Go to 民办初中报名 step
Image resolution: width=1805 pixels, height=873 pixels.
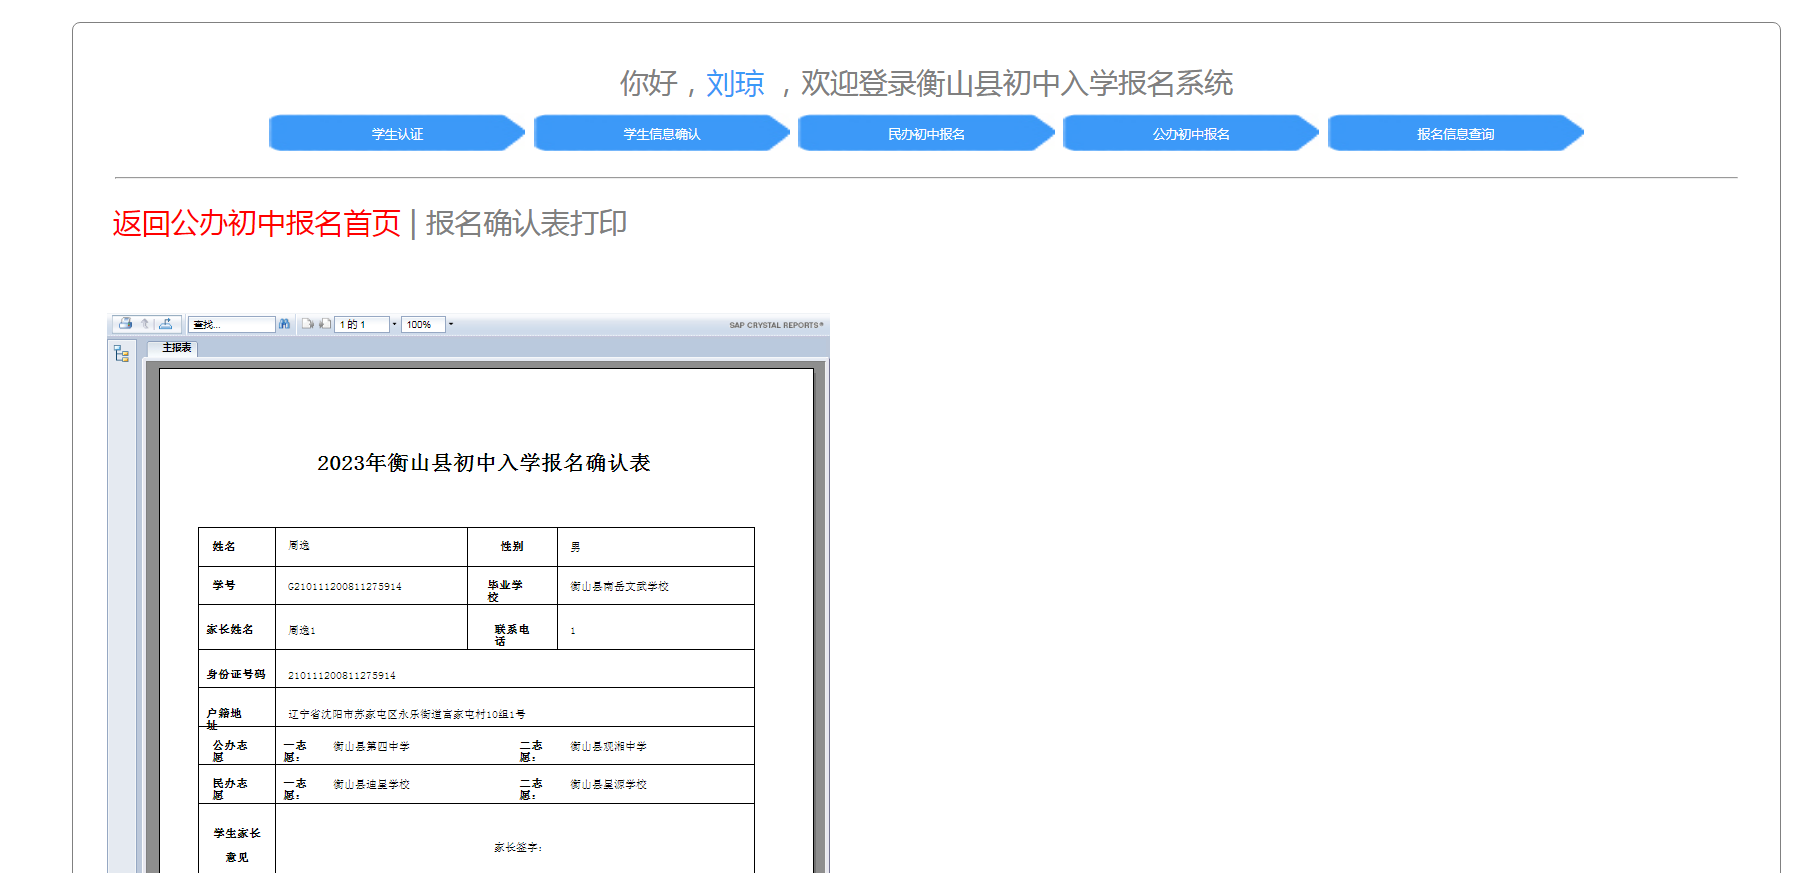(x=926, y=134)
